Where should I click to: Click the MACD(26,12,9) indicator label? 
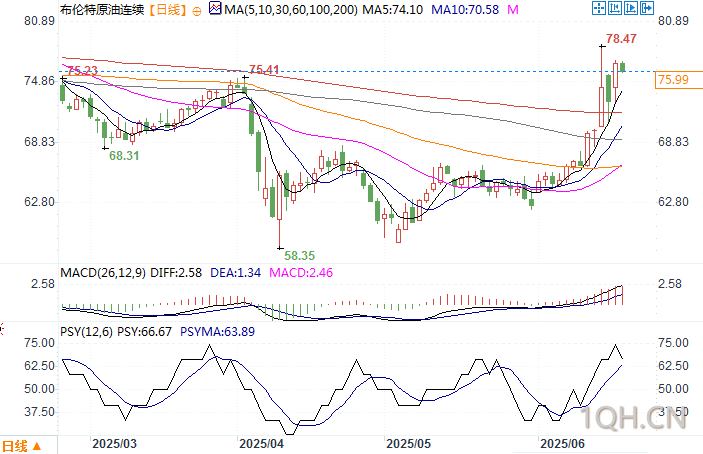click(x=103, y=272)
